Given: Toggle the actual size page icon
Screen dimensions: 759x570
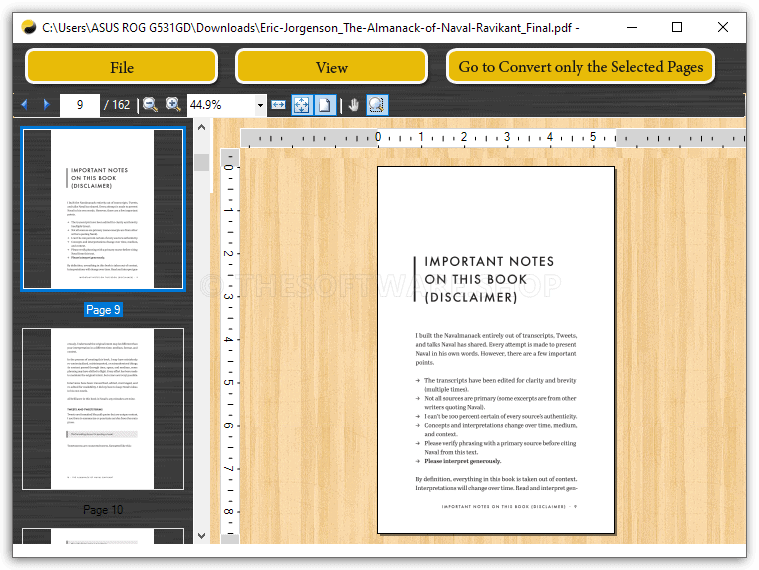Looking at the screenshot, I should [325, 105].
